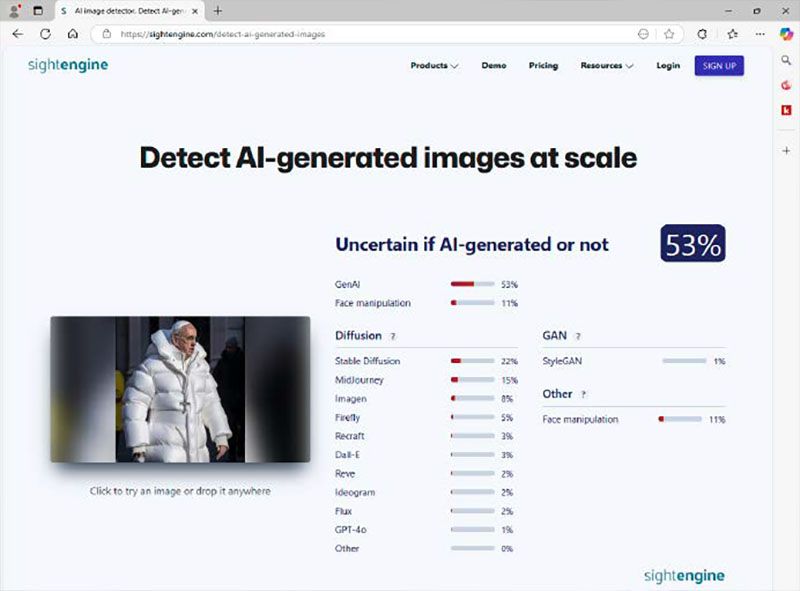The image size is (800, 591).
Task: Click the 'StyleGAN' row label
Action: click(562, 361)
